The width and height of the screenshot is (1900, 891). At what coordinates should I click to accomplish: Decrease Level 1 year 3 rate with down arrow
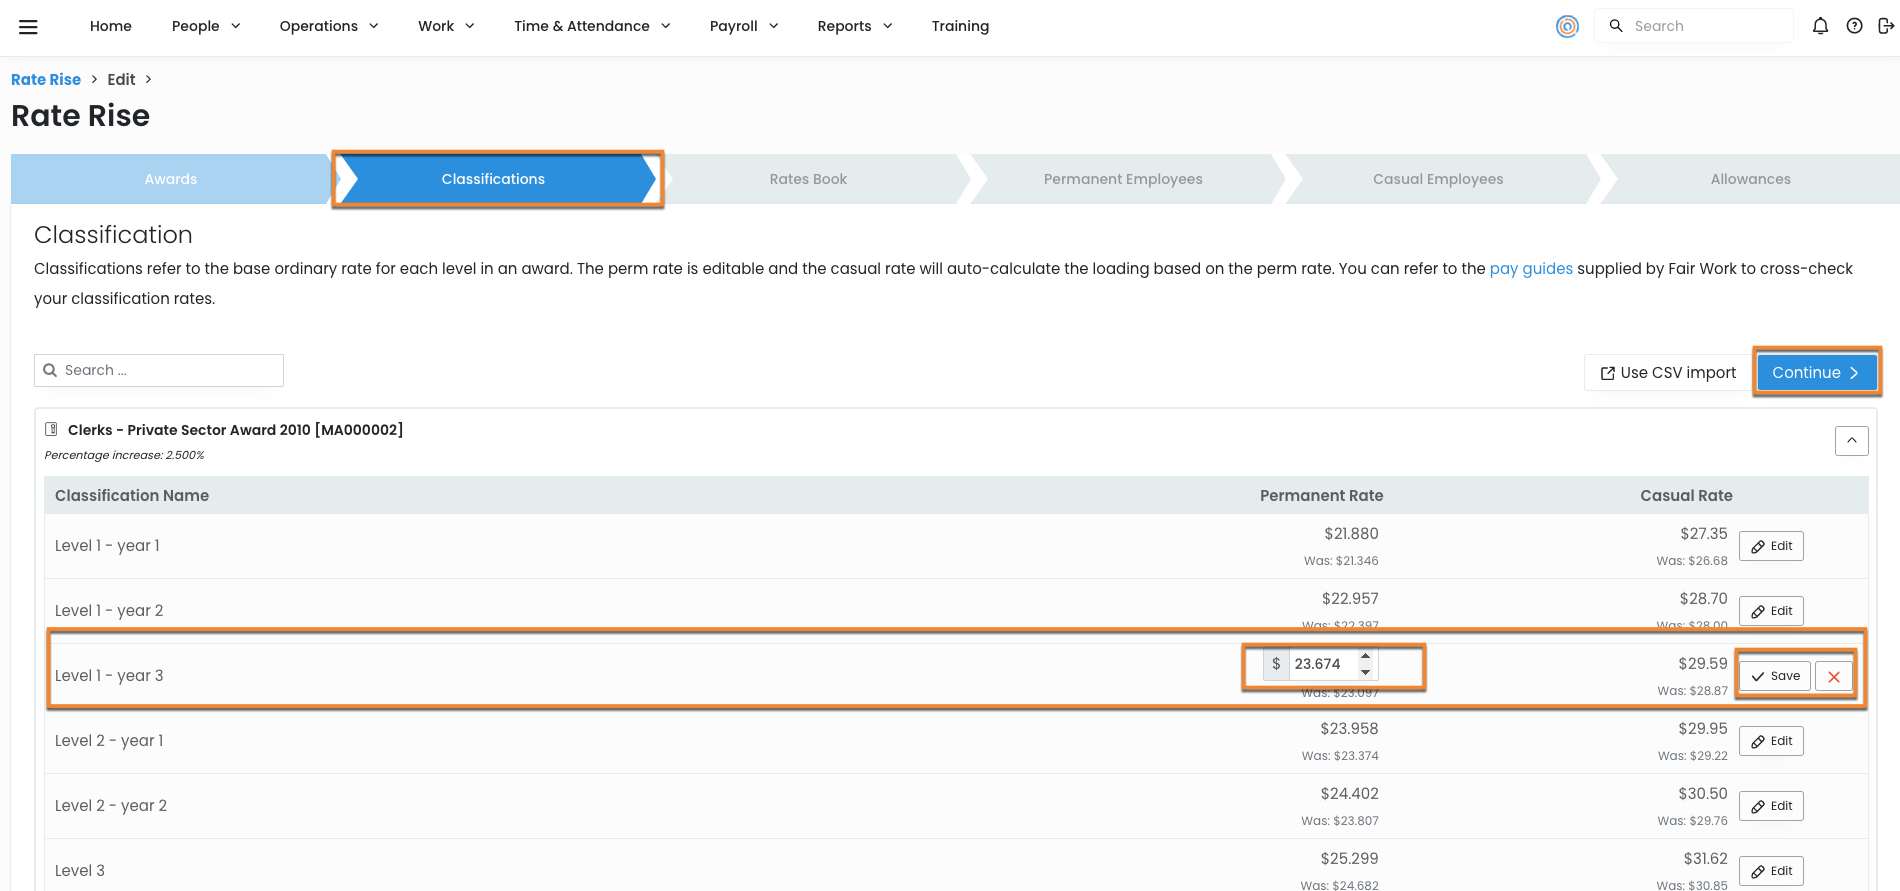click(1365, 672)
